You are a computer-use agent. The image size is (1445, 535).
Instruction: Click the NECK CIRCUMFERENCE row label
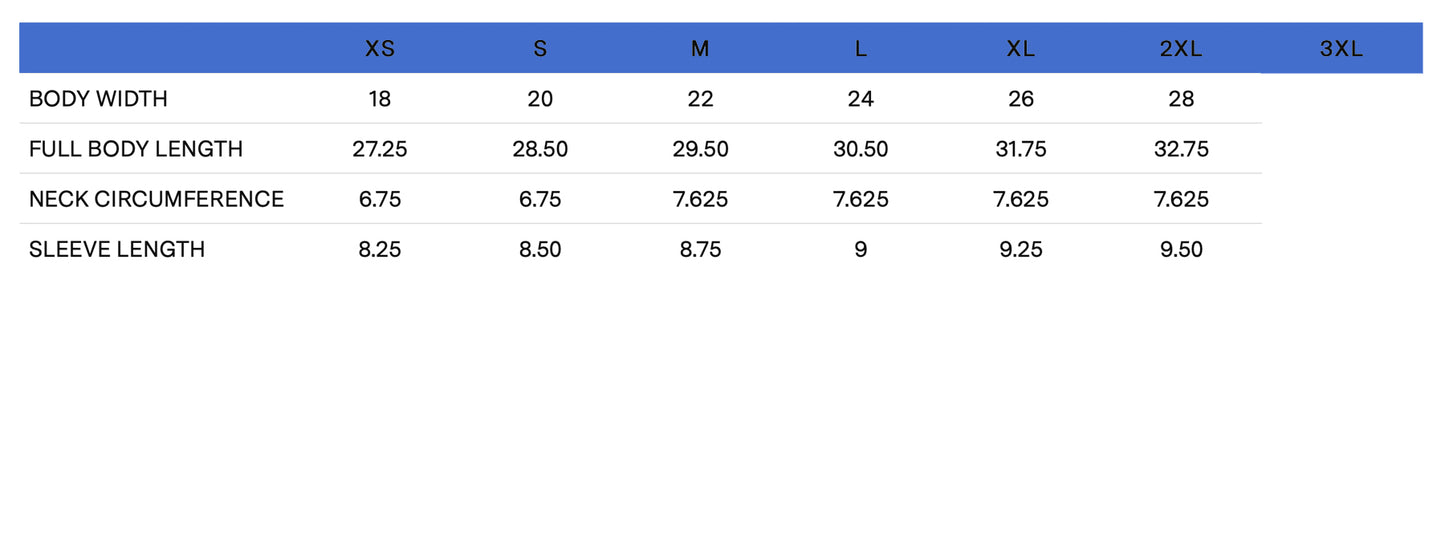point(156,199)
